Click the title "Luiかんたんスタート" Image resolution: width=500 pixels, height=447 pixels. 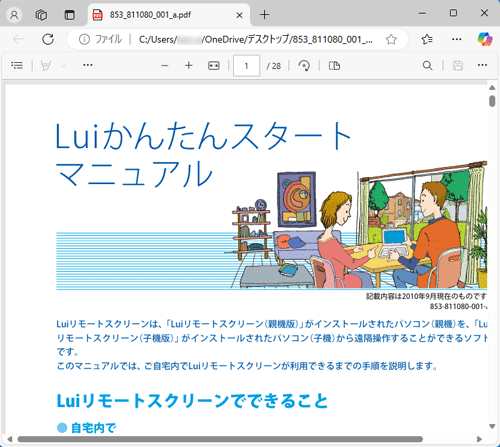click(x=203, y=136)
